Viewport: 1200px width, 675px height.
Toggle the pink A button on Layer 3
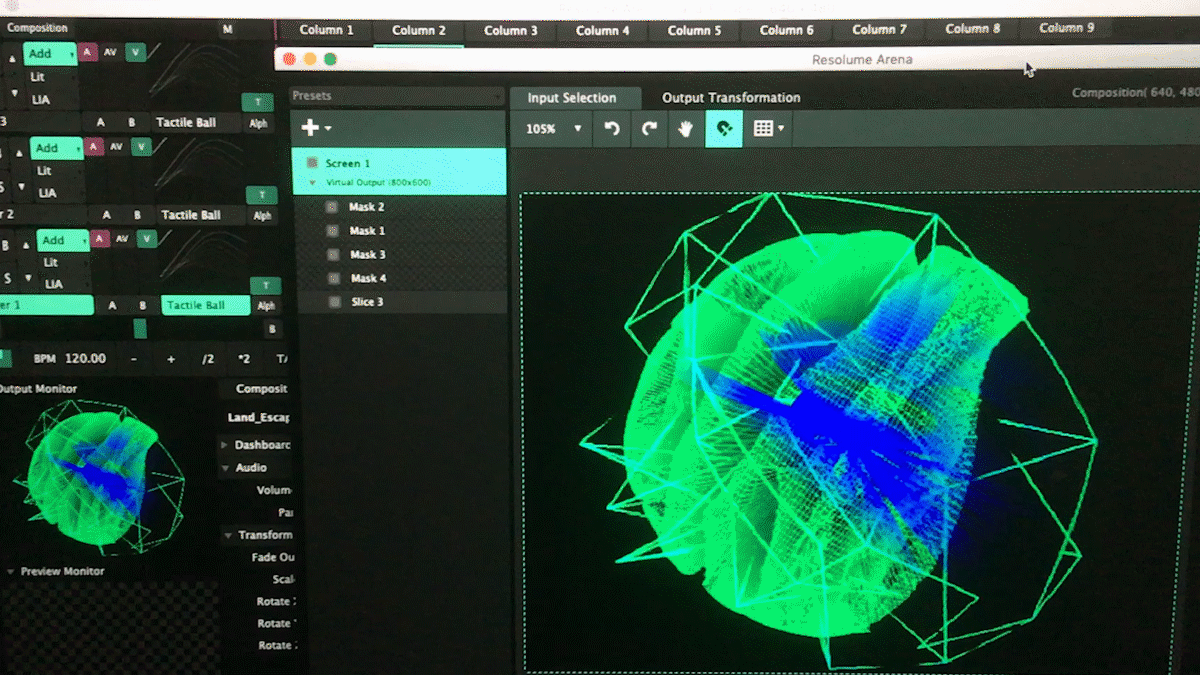[x=88, y=52]
